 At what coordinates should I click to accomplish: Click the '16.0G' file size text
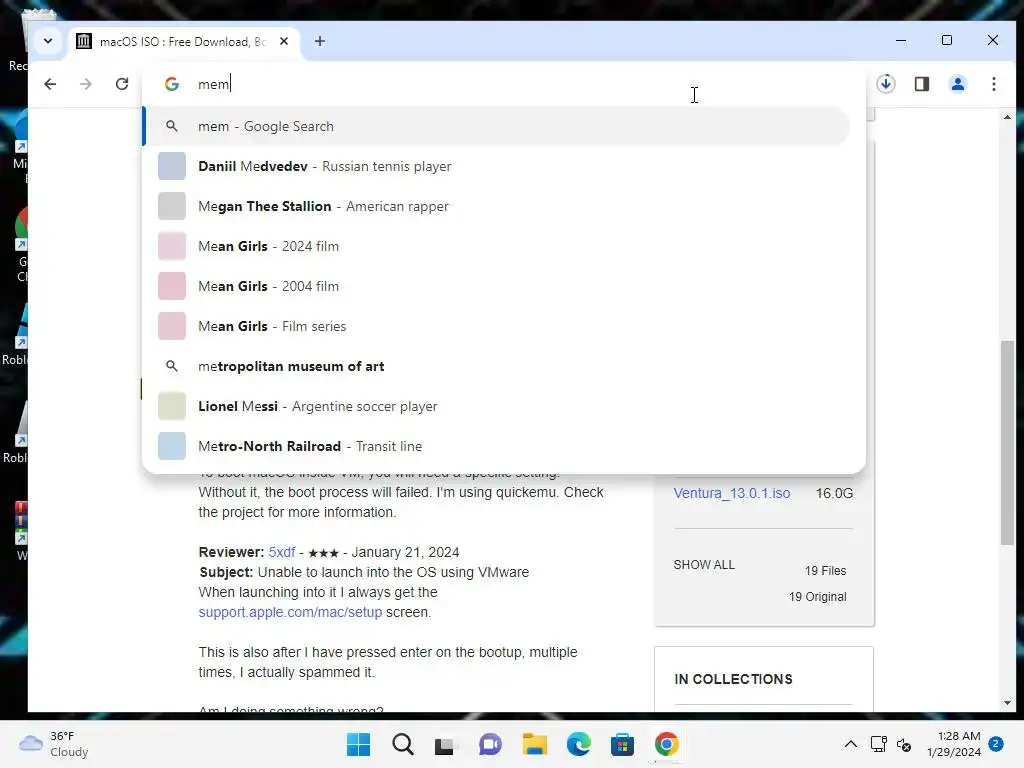[834, 493]
